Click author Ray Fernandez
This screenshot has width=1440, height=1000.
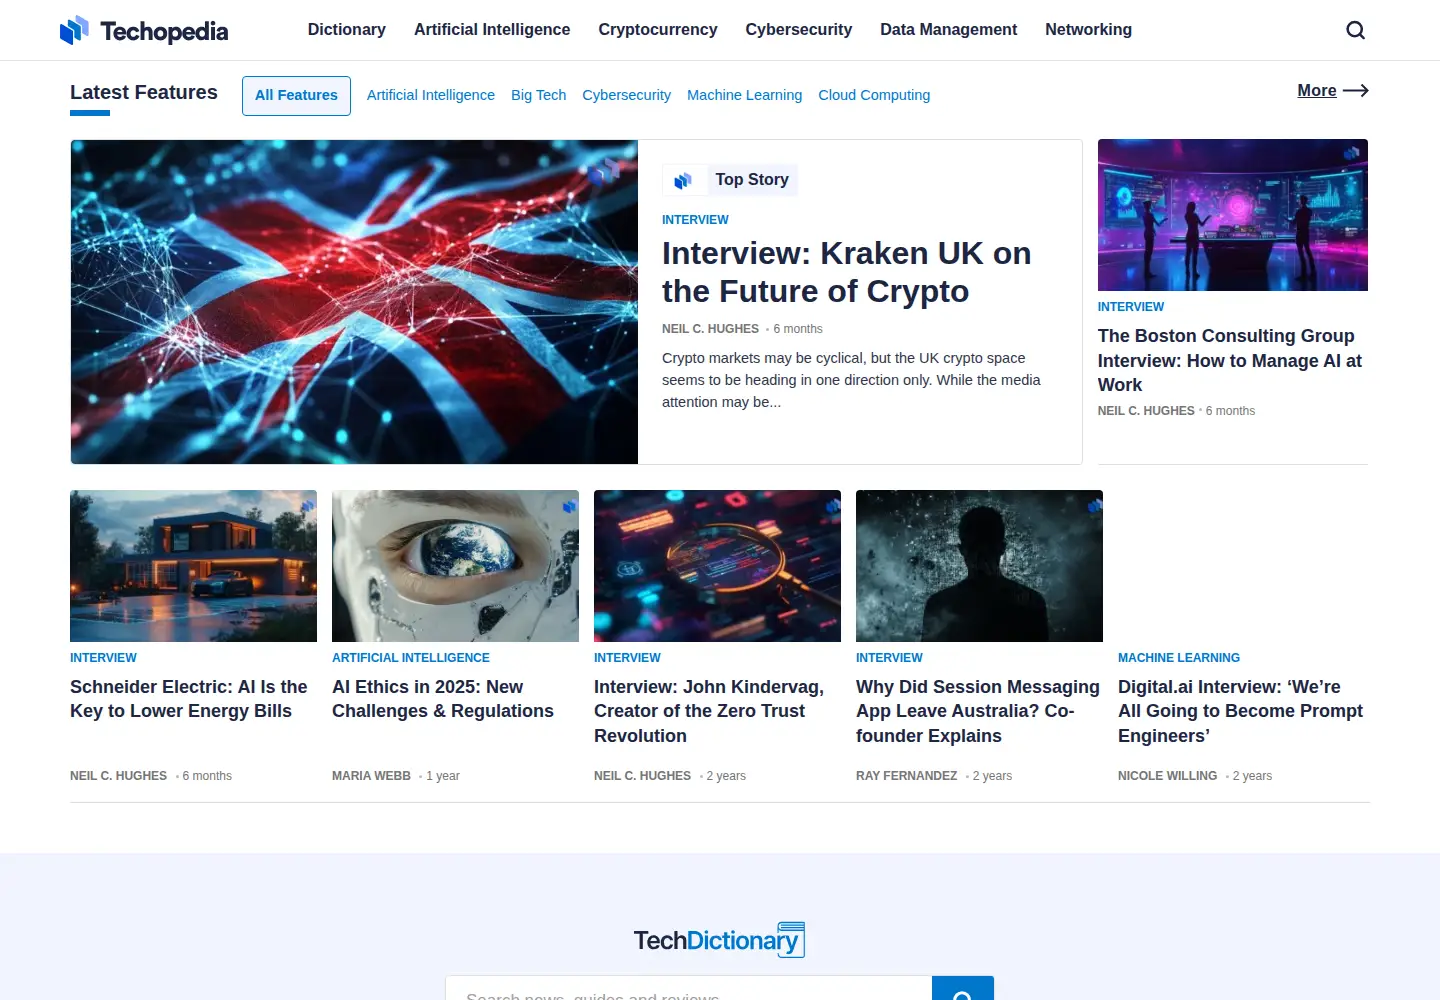click(906, 776)
